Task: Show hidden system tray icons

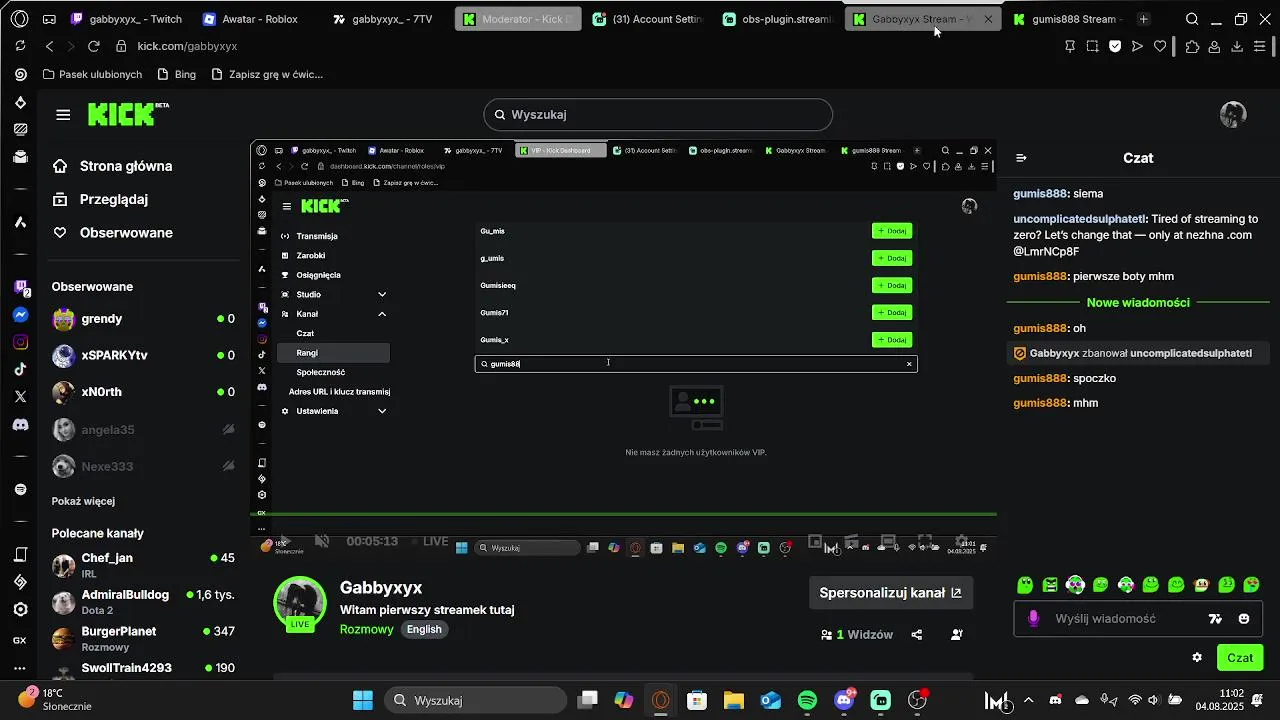Action: pyautogui.click(x=1028, y=700)
